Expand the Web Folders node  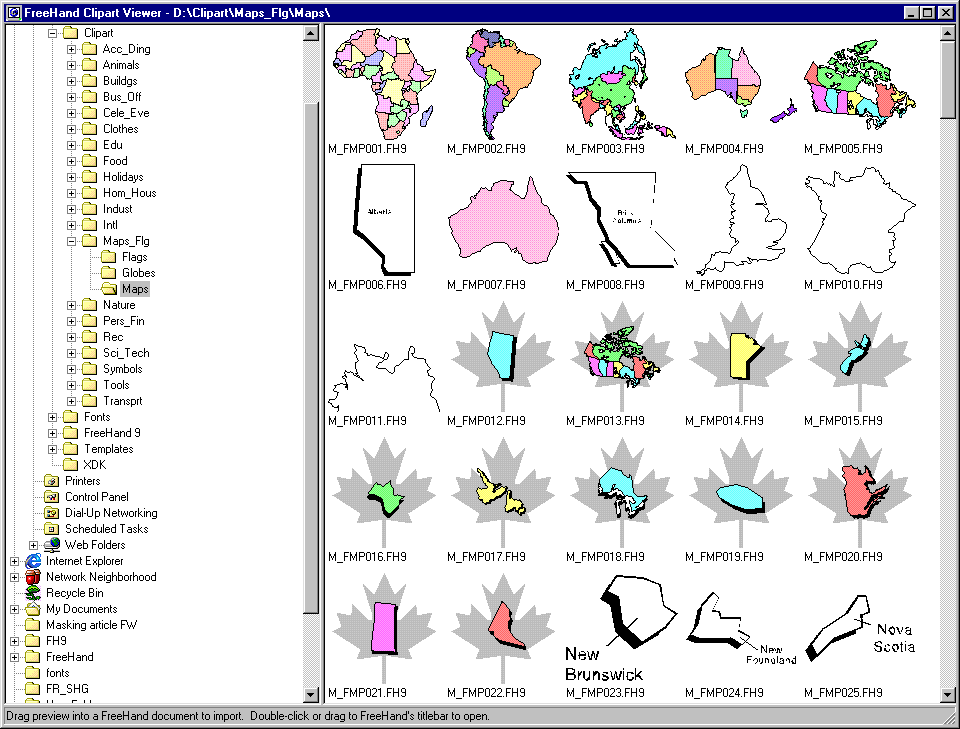click(x=34, y=545)
